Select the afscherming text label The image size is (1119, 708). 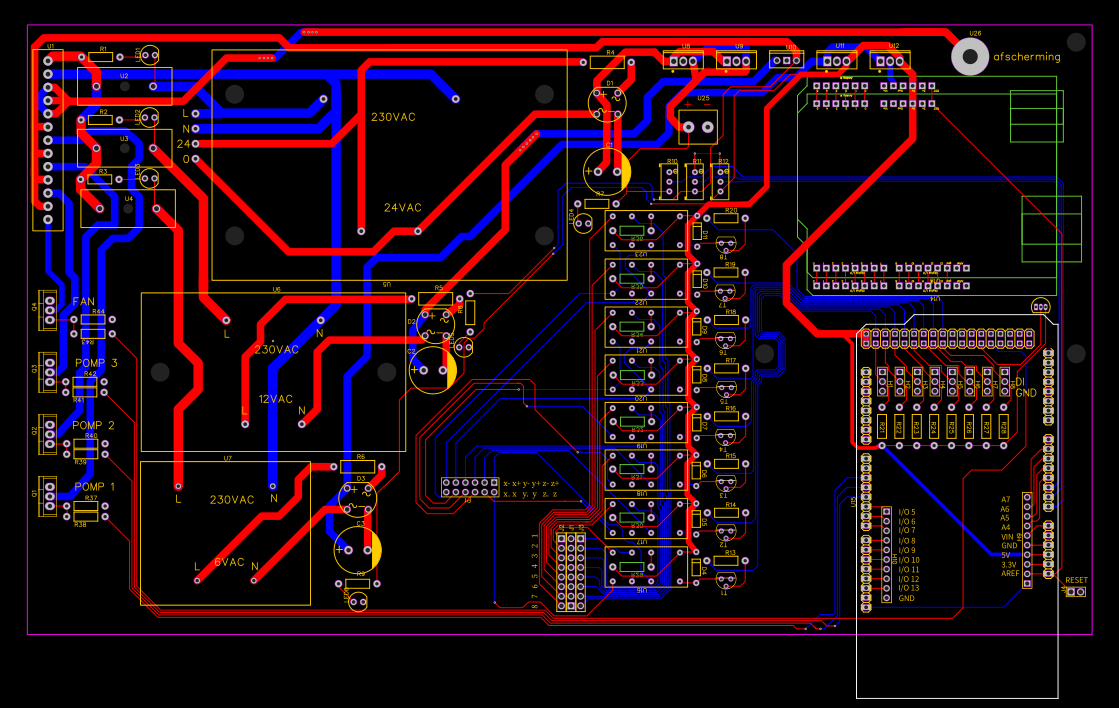click(1024, 57)
